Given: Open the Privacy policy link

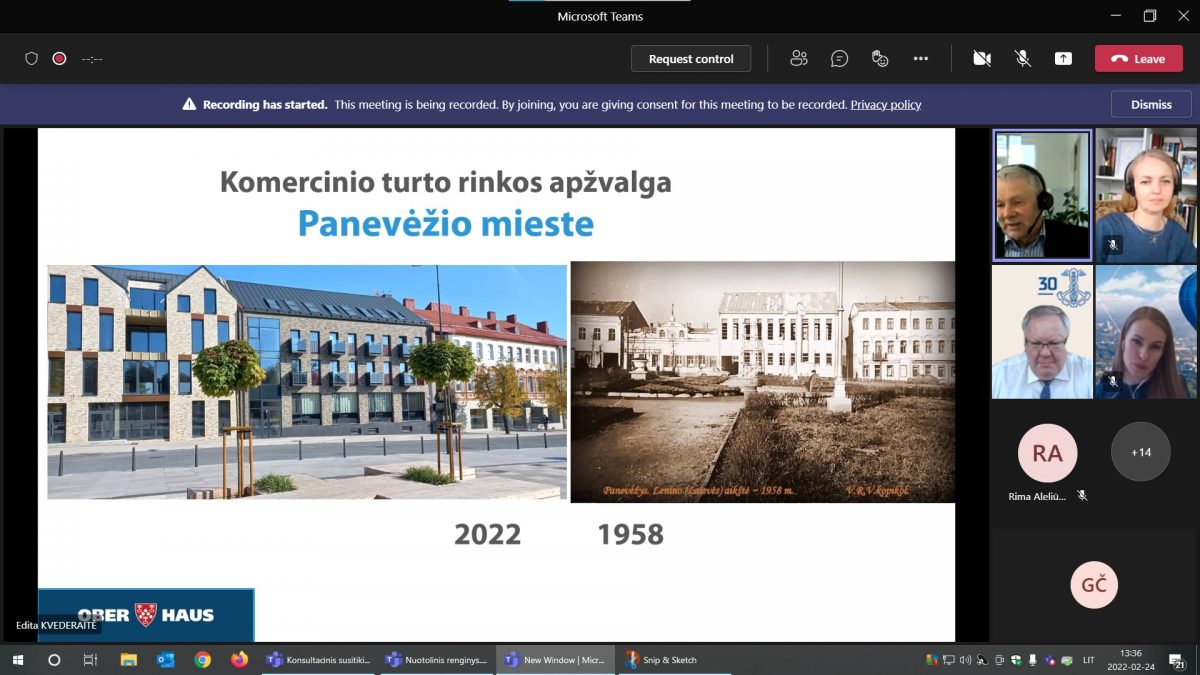Looking at the screenshot, I should pos(886,104).
